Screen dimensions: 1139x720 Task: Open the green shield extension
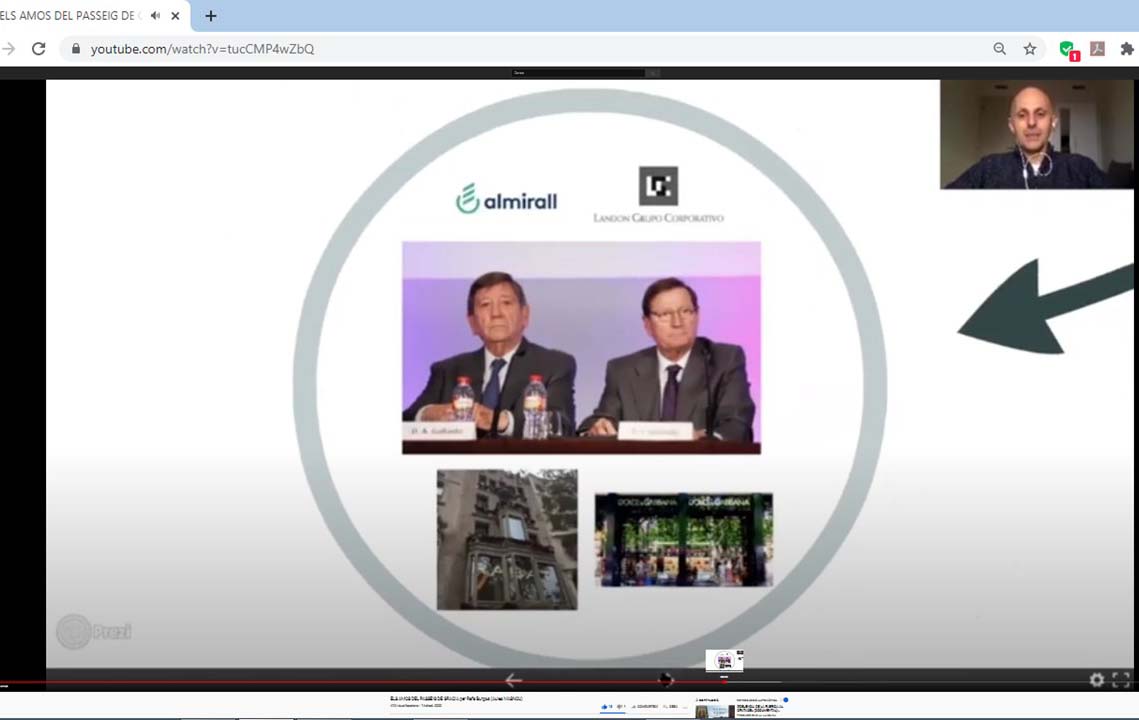(x=1067, y=49)
